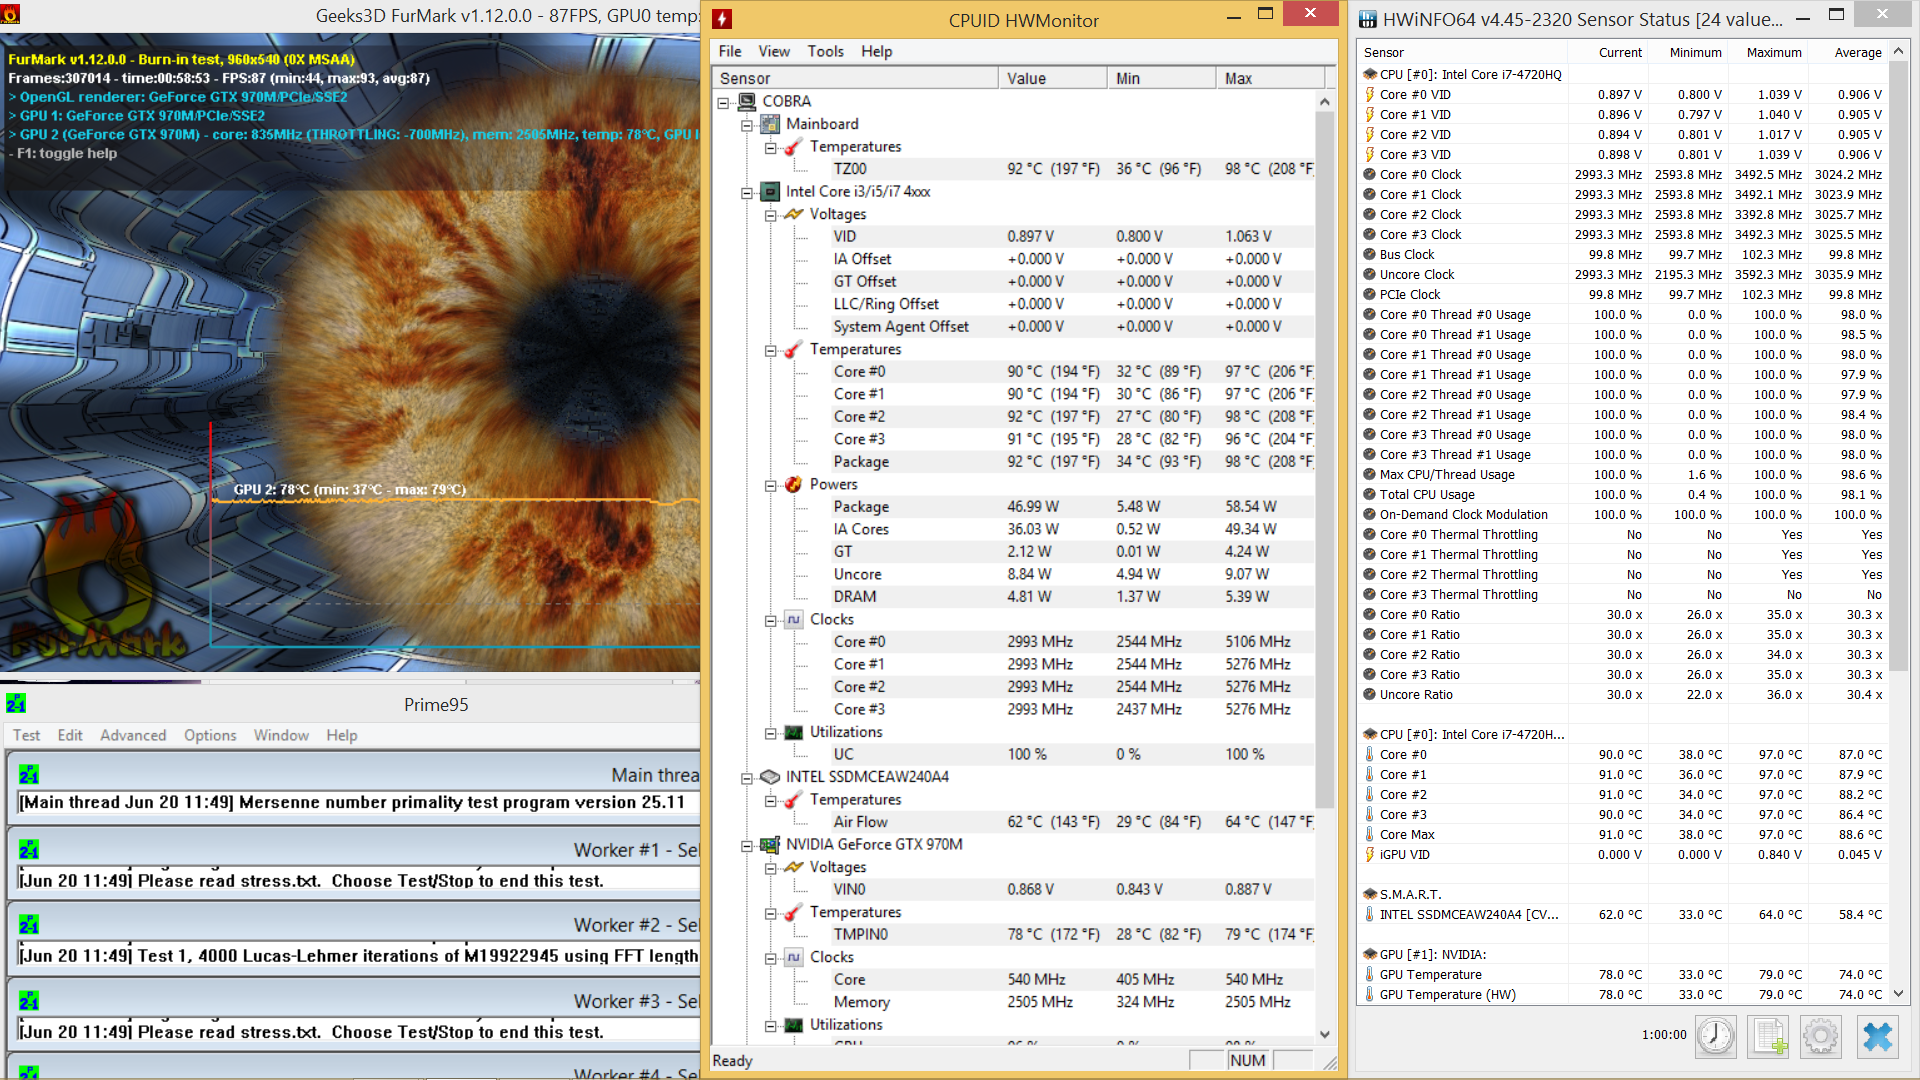Click the GPU Temperature thermometer icon in HWiNFO

(x=1369, y=974)
